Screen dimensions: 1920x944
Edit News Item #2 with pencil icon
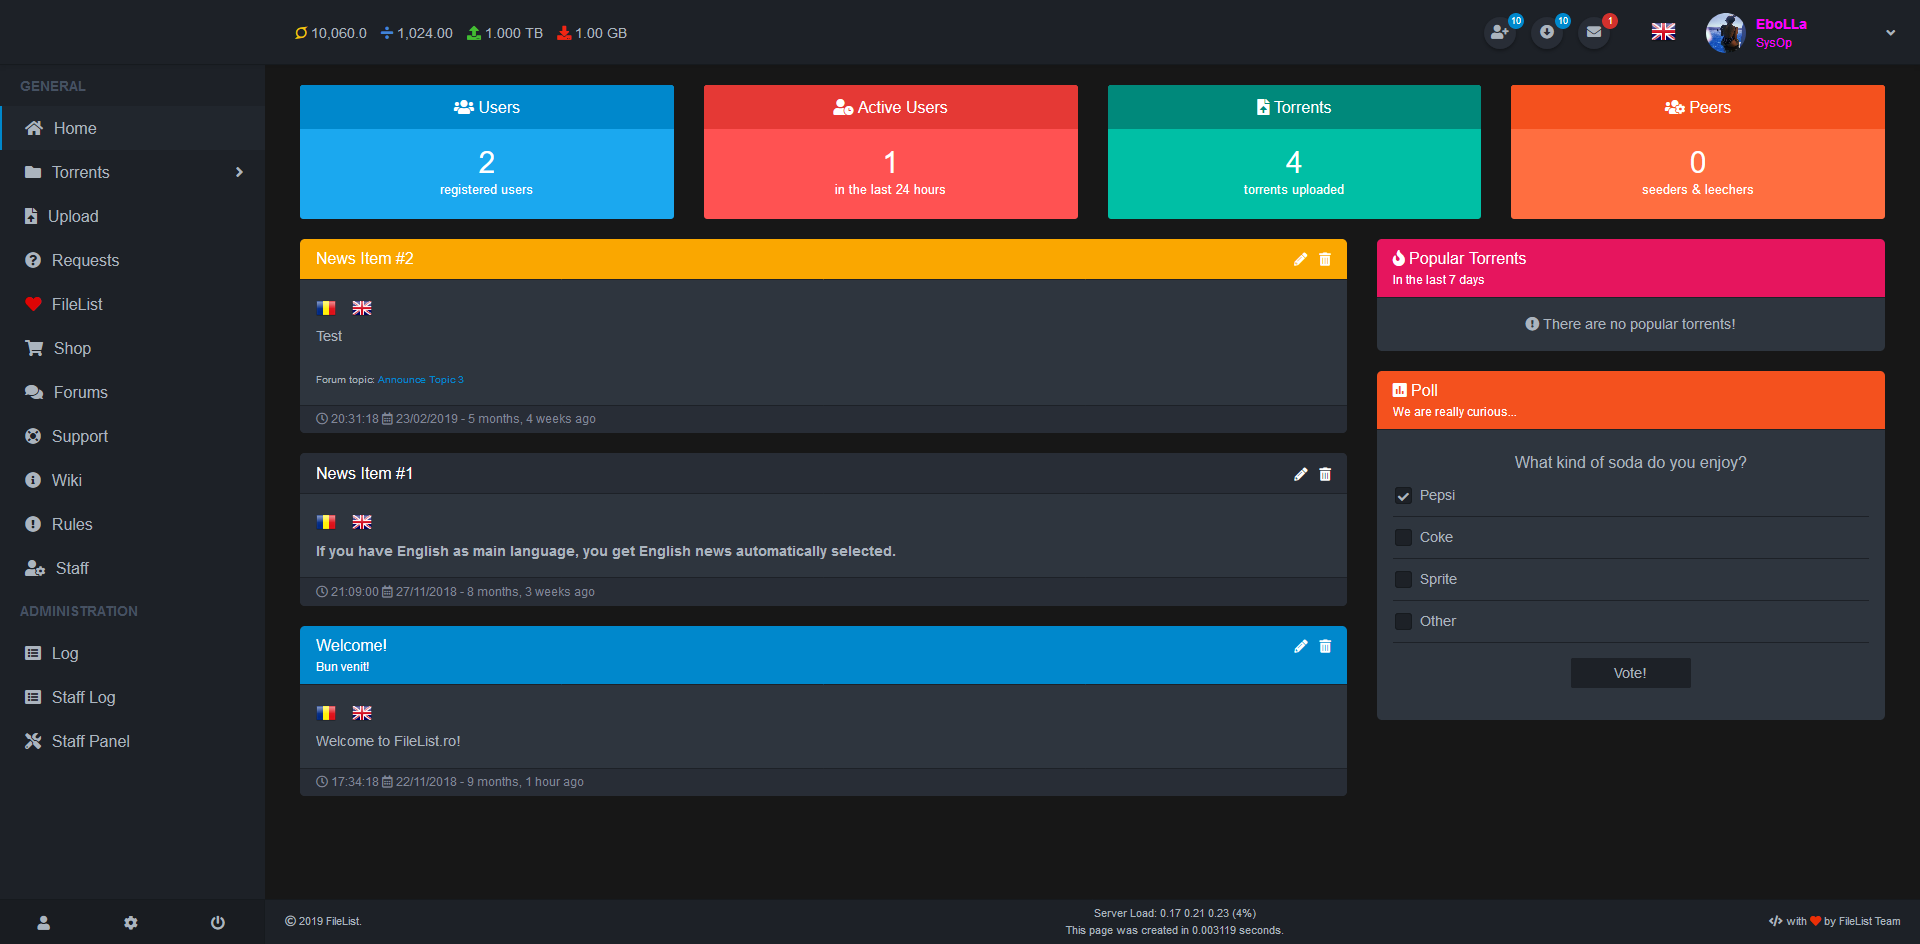coord(1300,259)
